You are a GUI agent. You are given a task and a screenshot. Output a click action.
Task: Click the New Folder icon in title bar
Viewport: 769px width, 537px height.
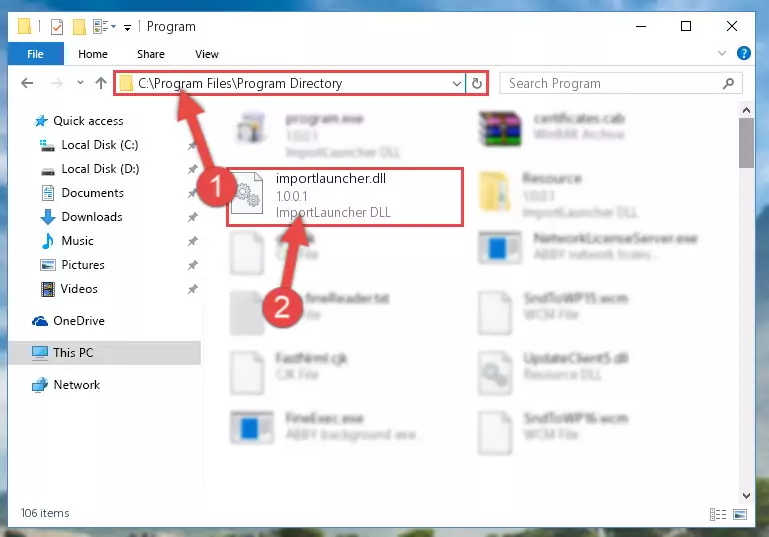point(79,26)
